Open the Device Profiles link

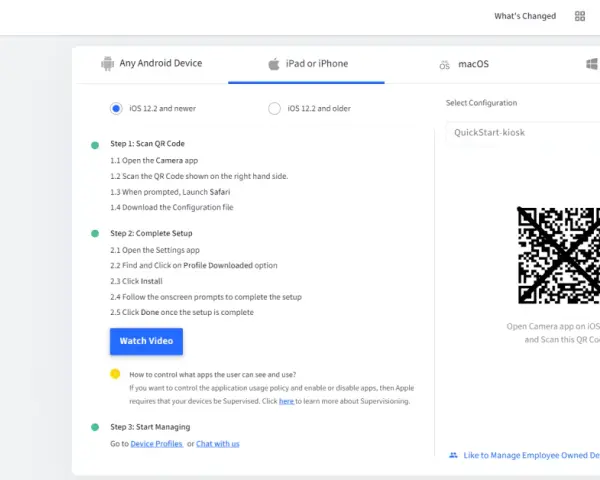157,444
